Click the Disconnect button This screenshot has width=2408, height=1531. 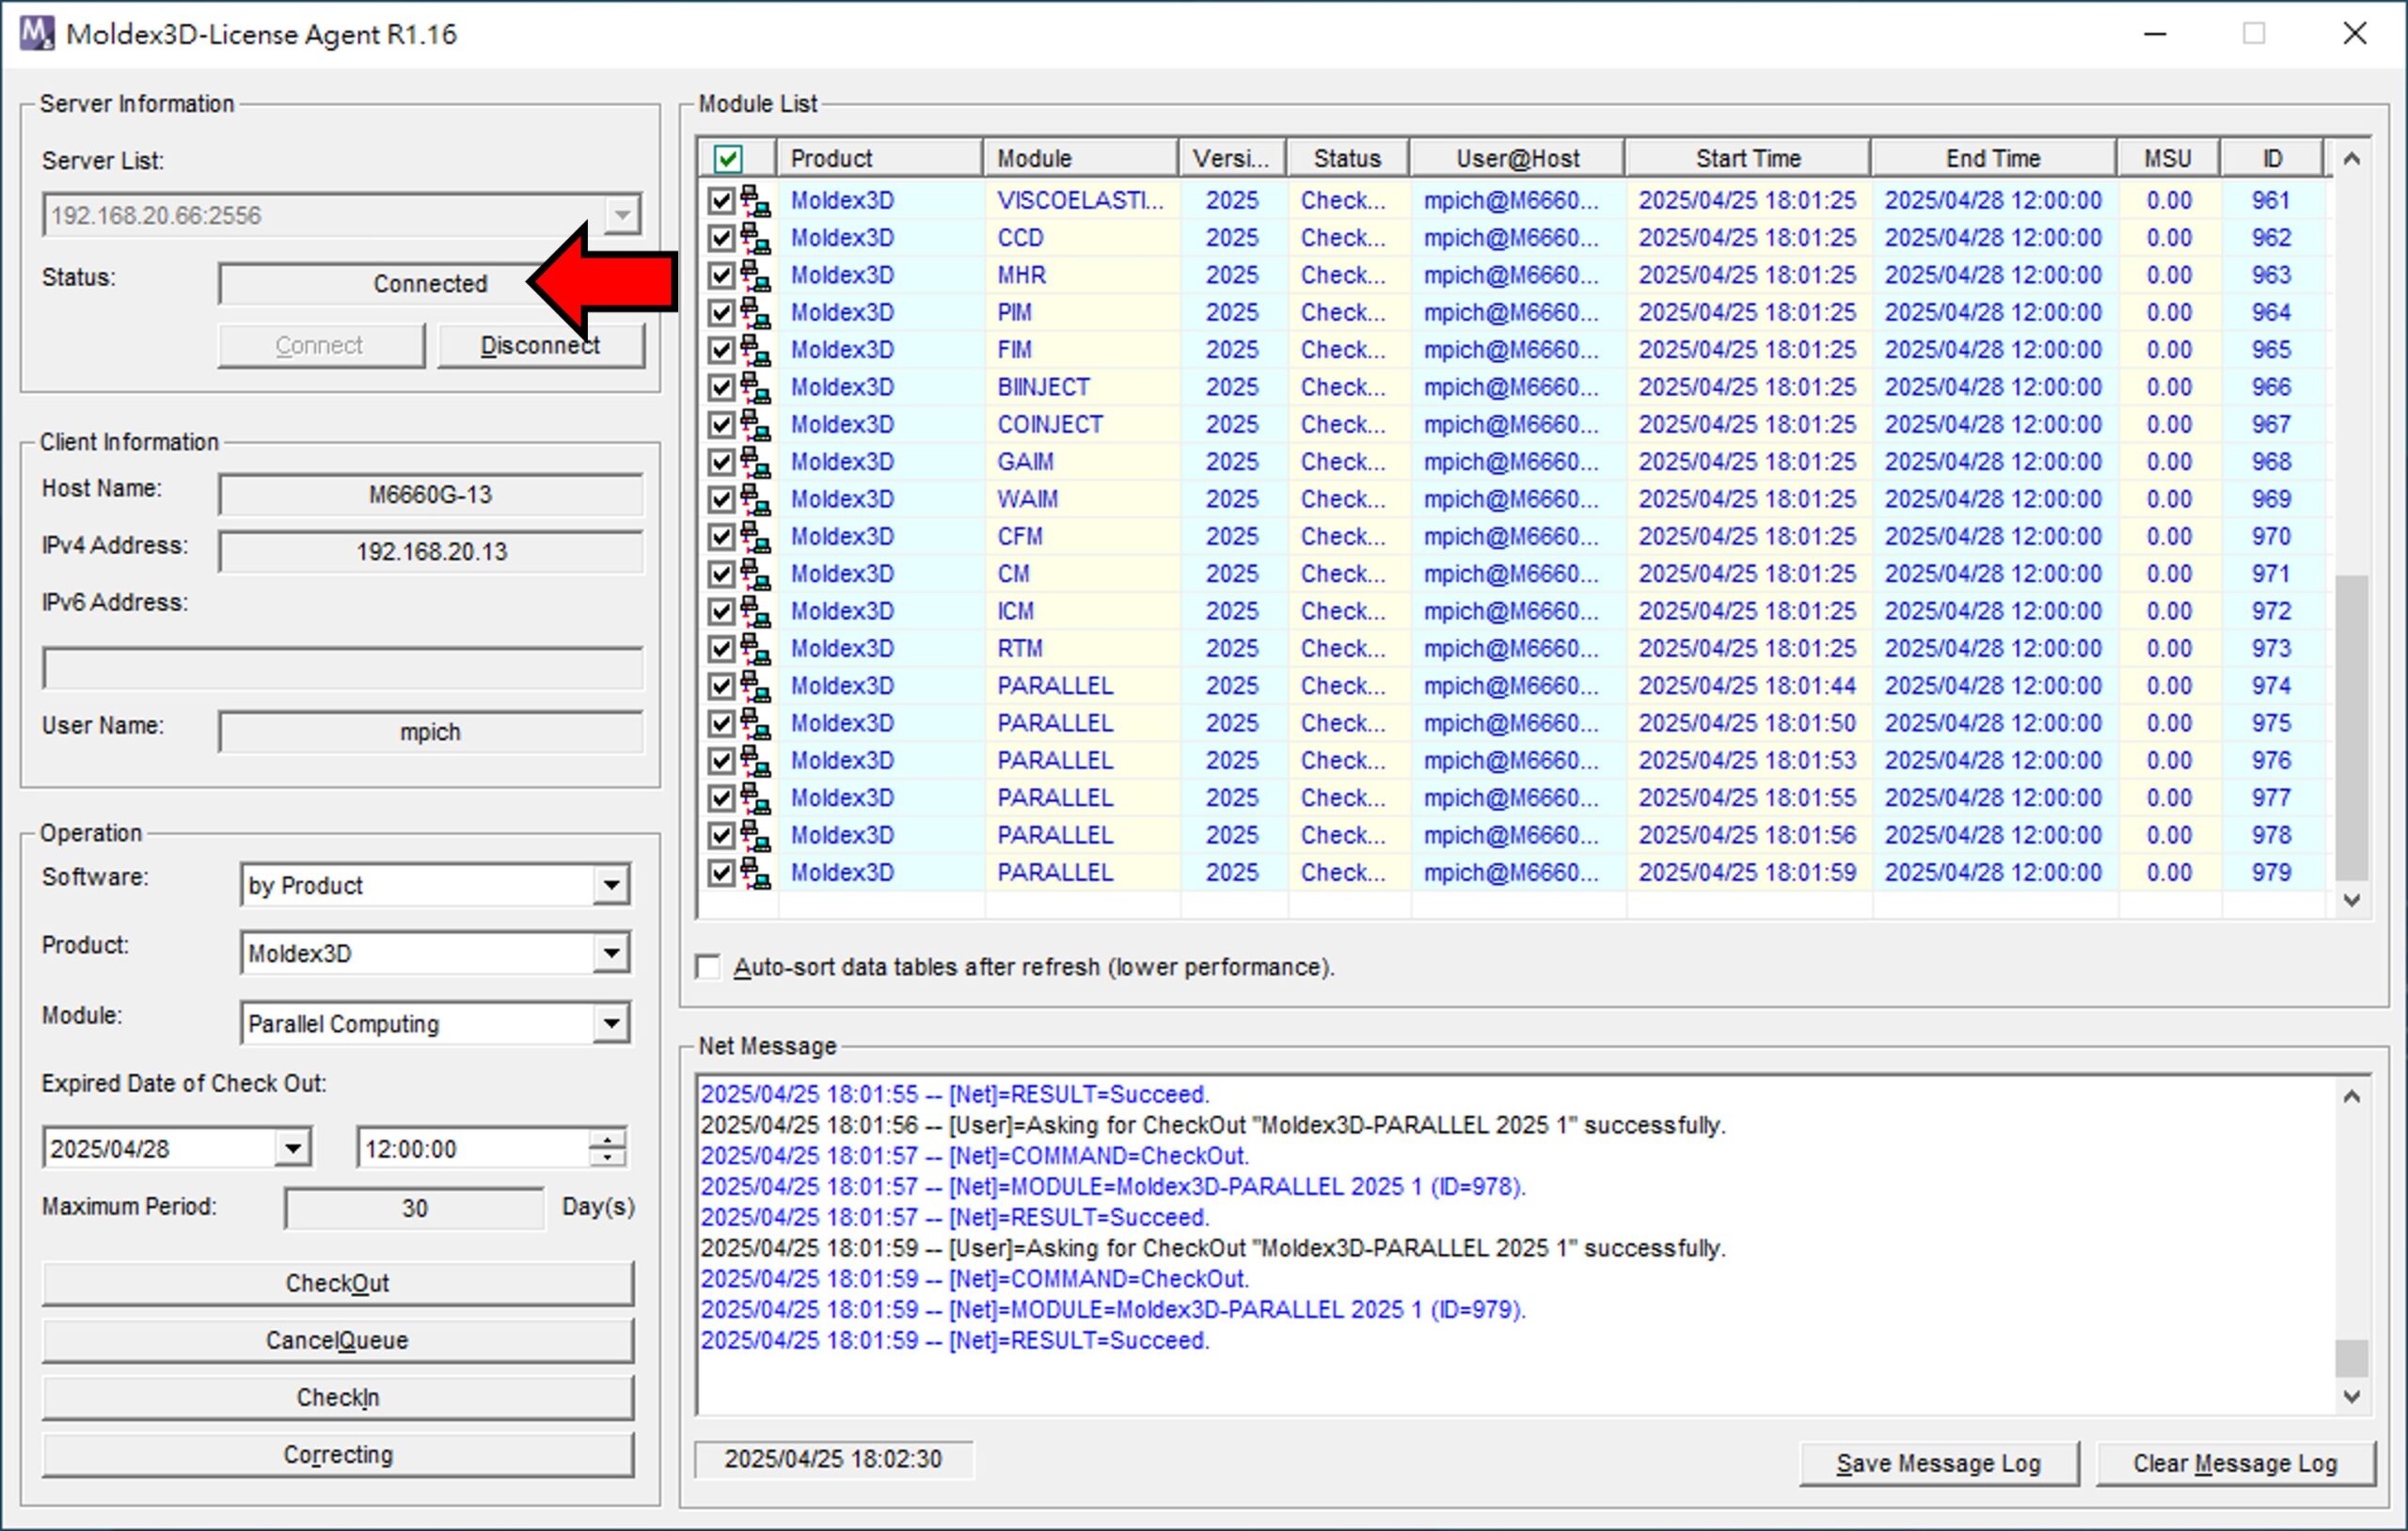coord(541,345)
